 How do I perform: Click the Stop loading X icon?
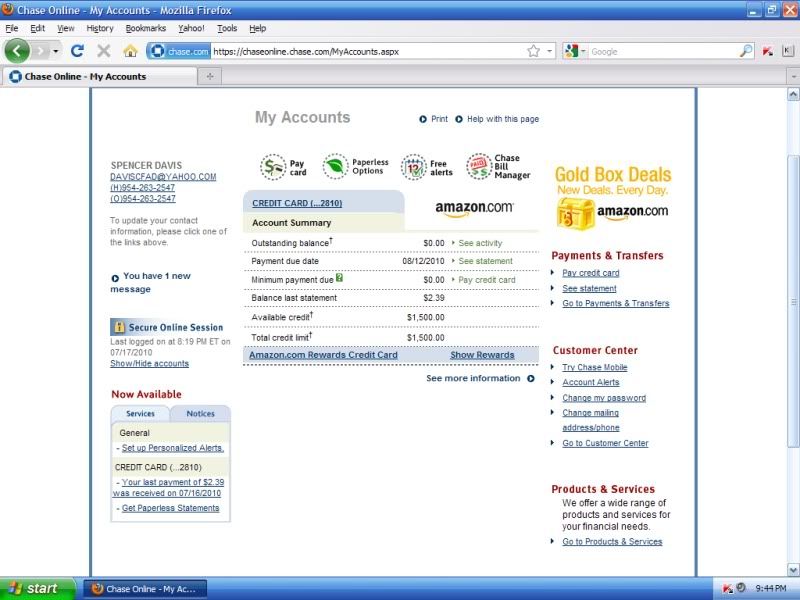click(104, 51)
